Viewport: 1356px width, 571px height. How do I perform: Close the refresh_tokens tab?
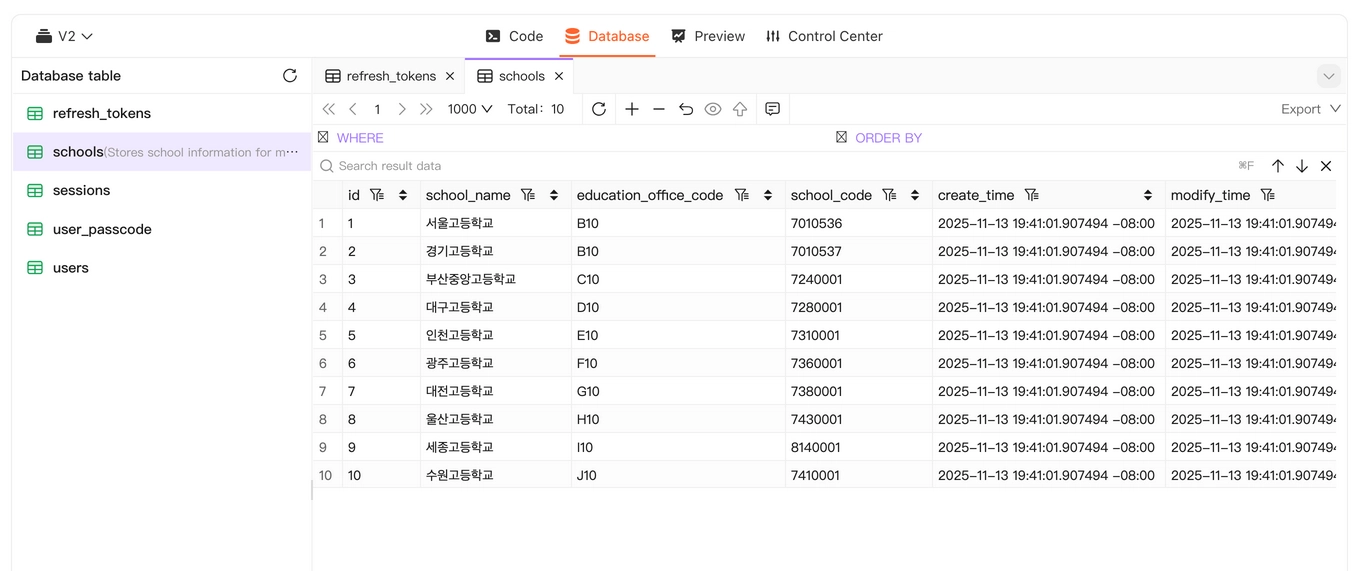[450, 76]
